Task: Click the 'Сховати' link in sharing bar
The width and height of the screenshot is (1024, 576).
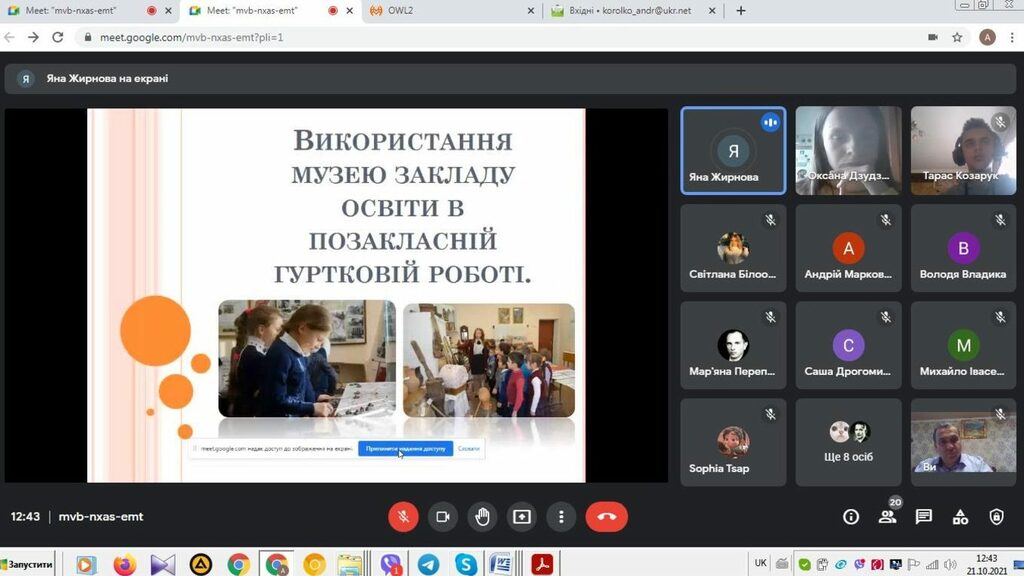Action: coord(469,449)
